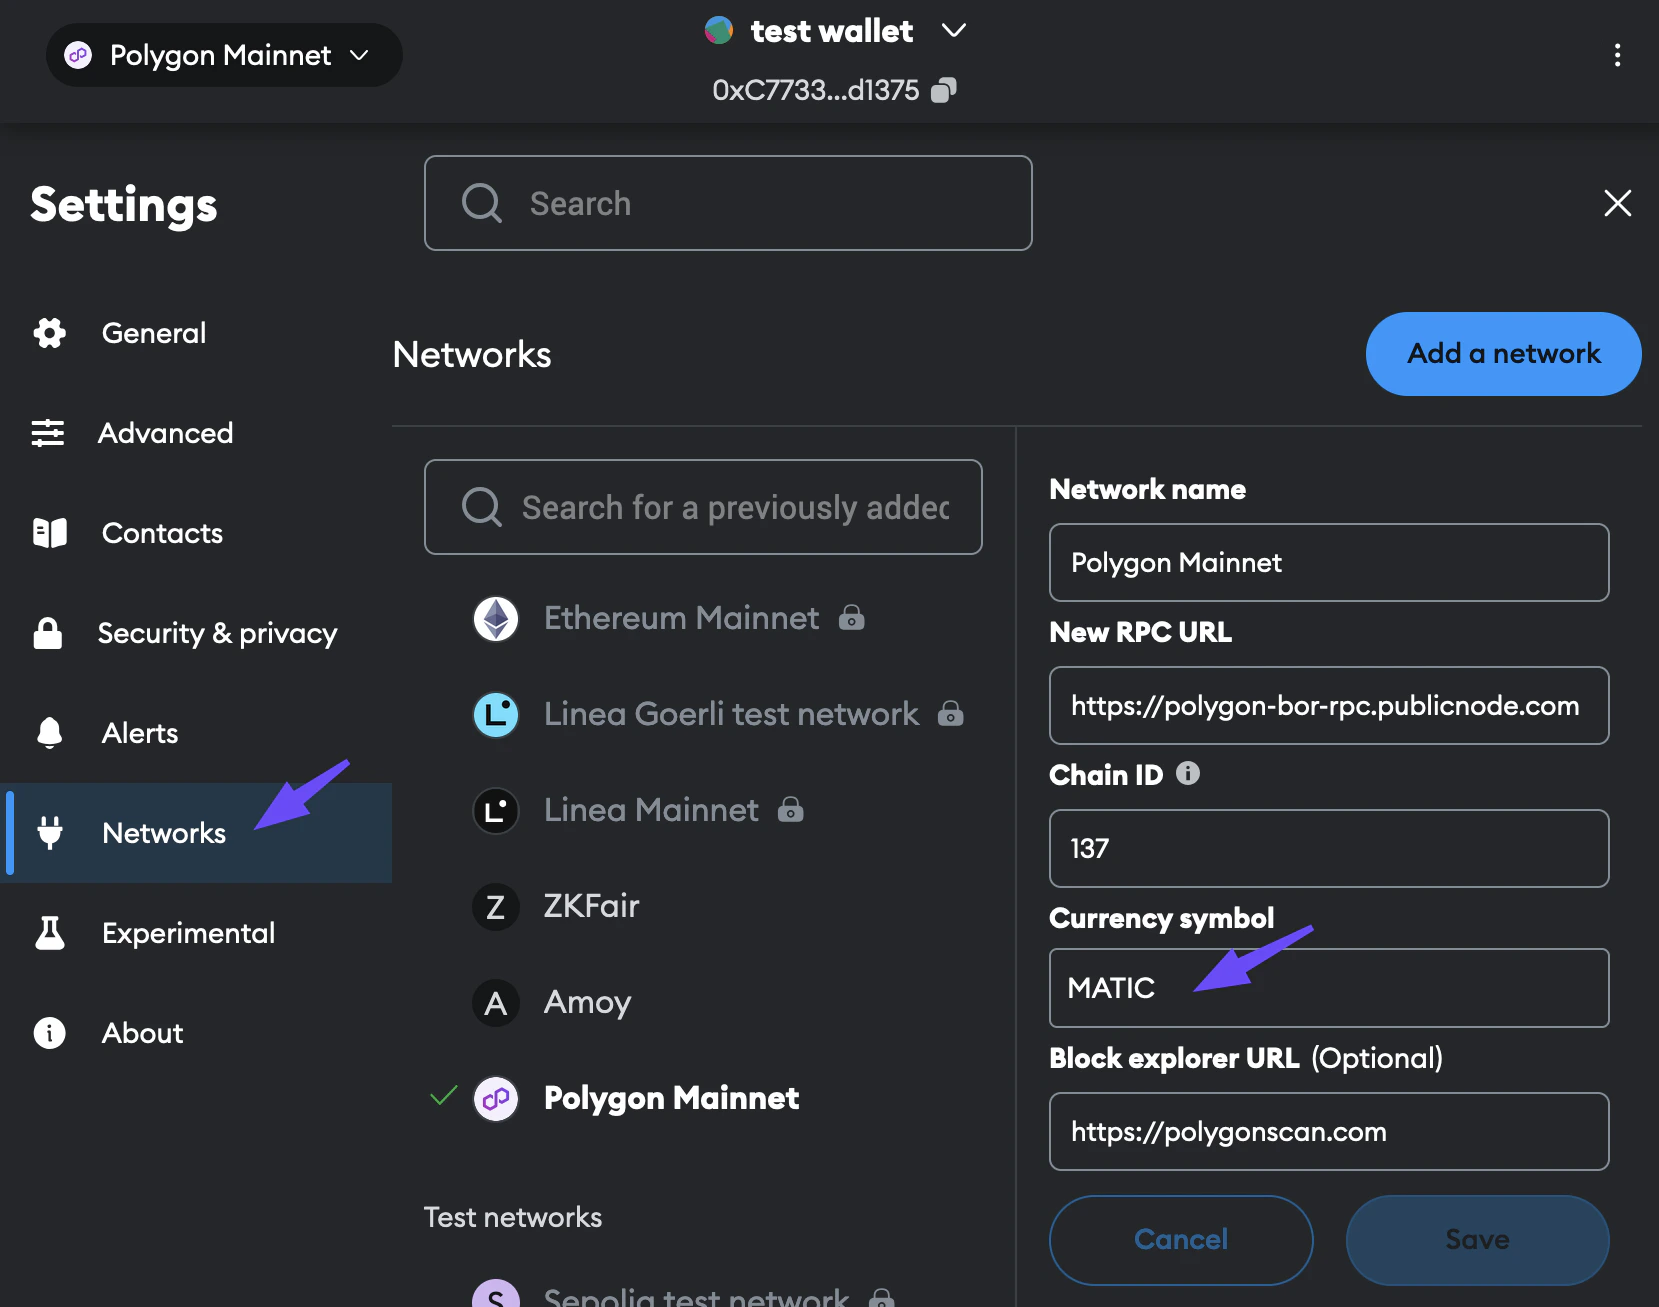
Task: Switch to the About settings section
Action: pyautogui.click(x=141, y=1033)
